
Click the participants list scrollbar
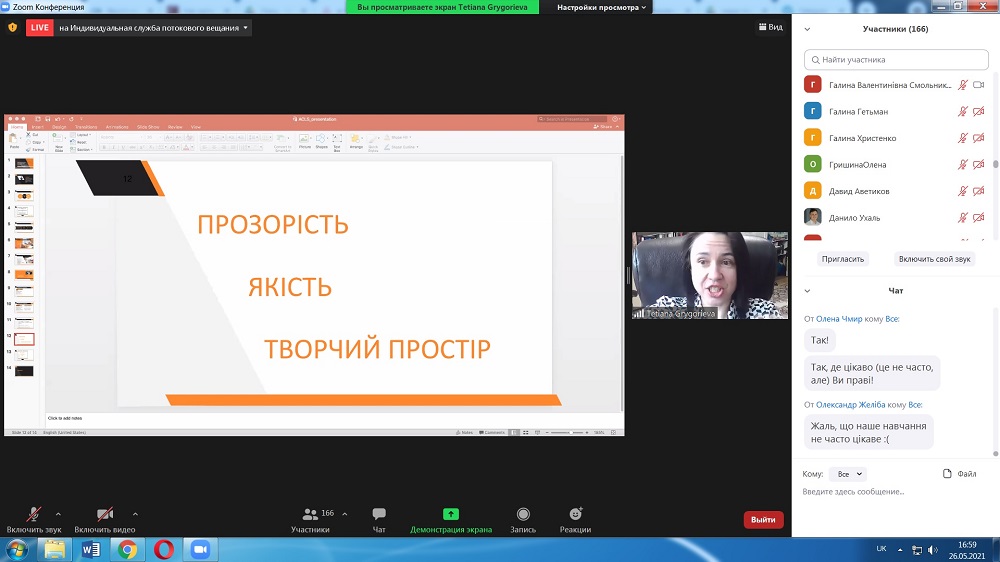tap(996, 156)
